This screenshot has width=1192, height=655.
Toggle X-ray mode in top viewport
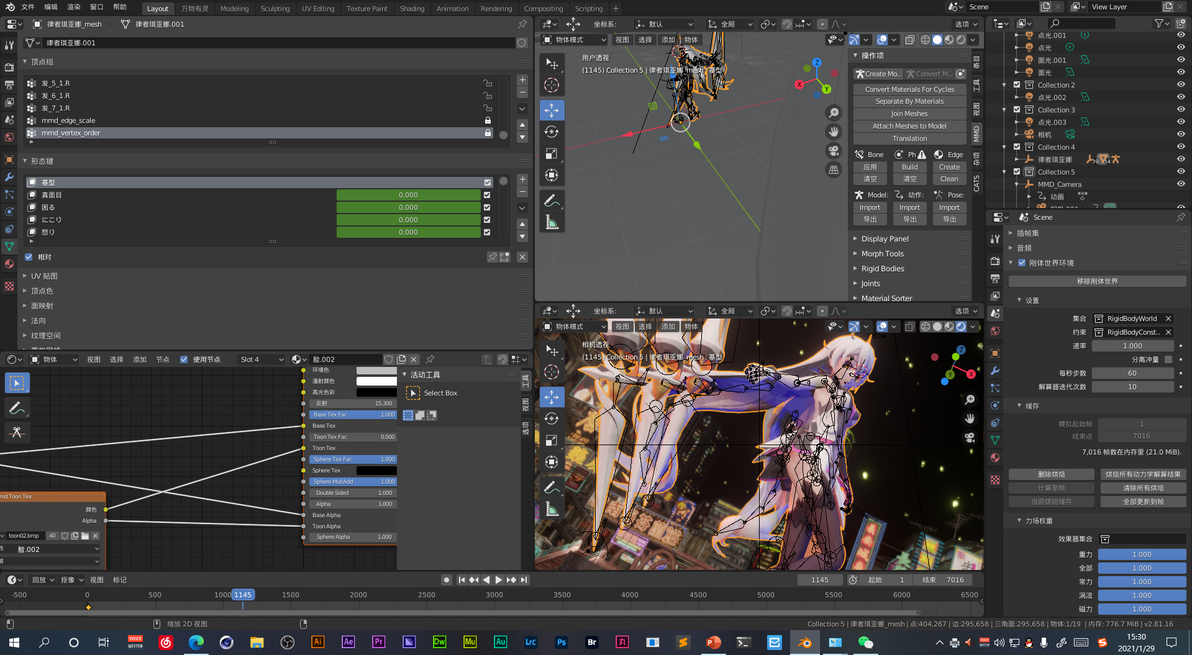[x=909, y=40]
